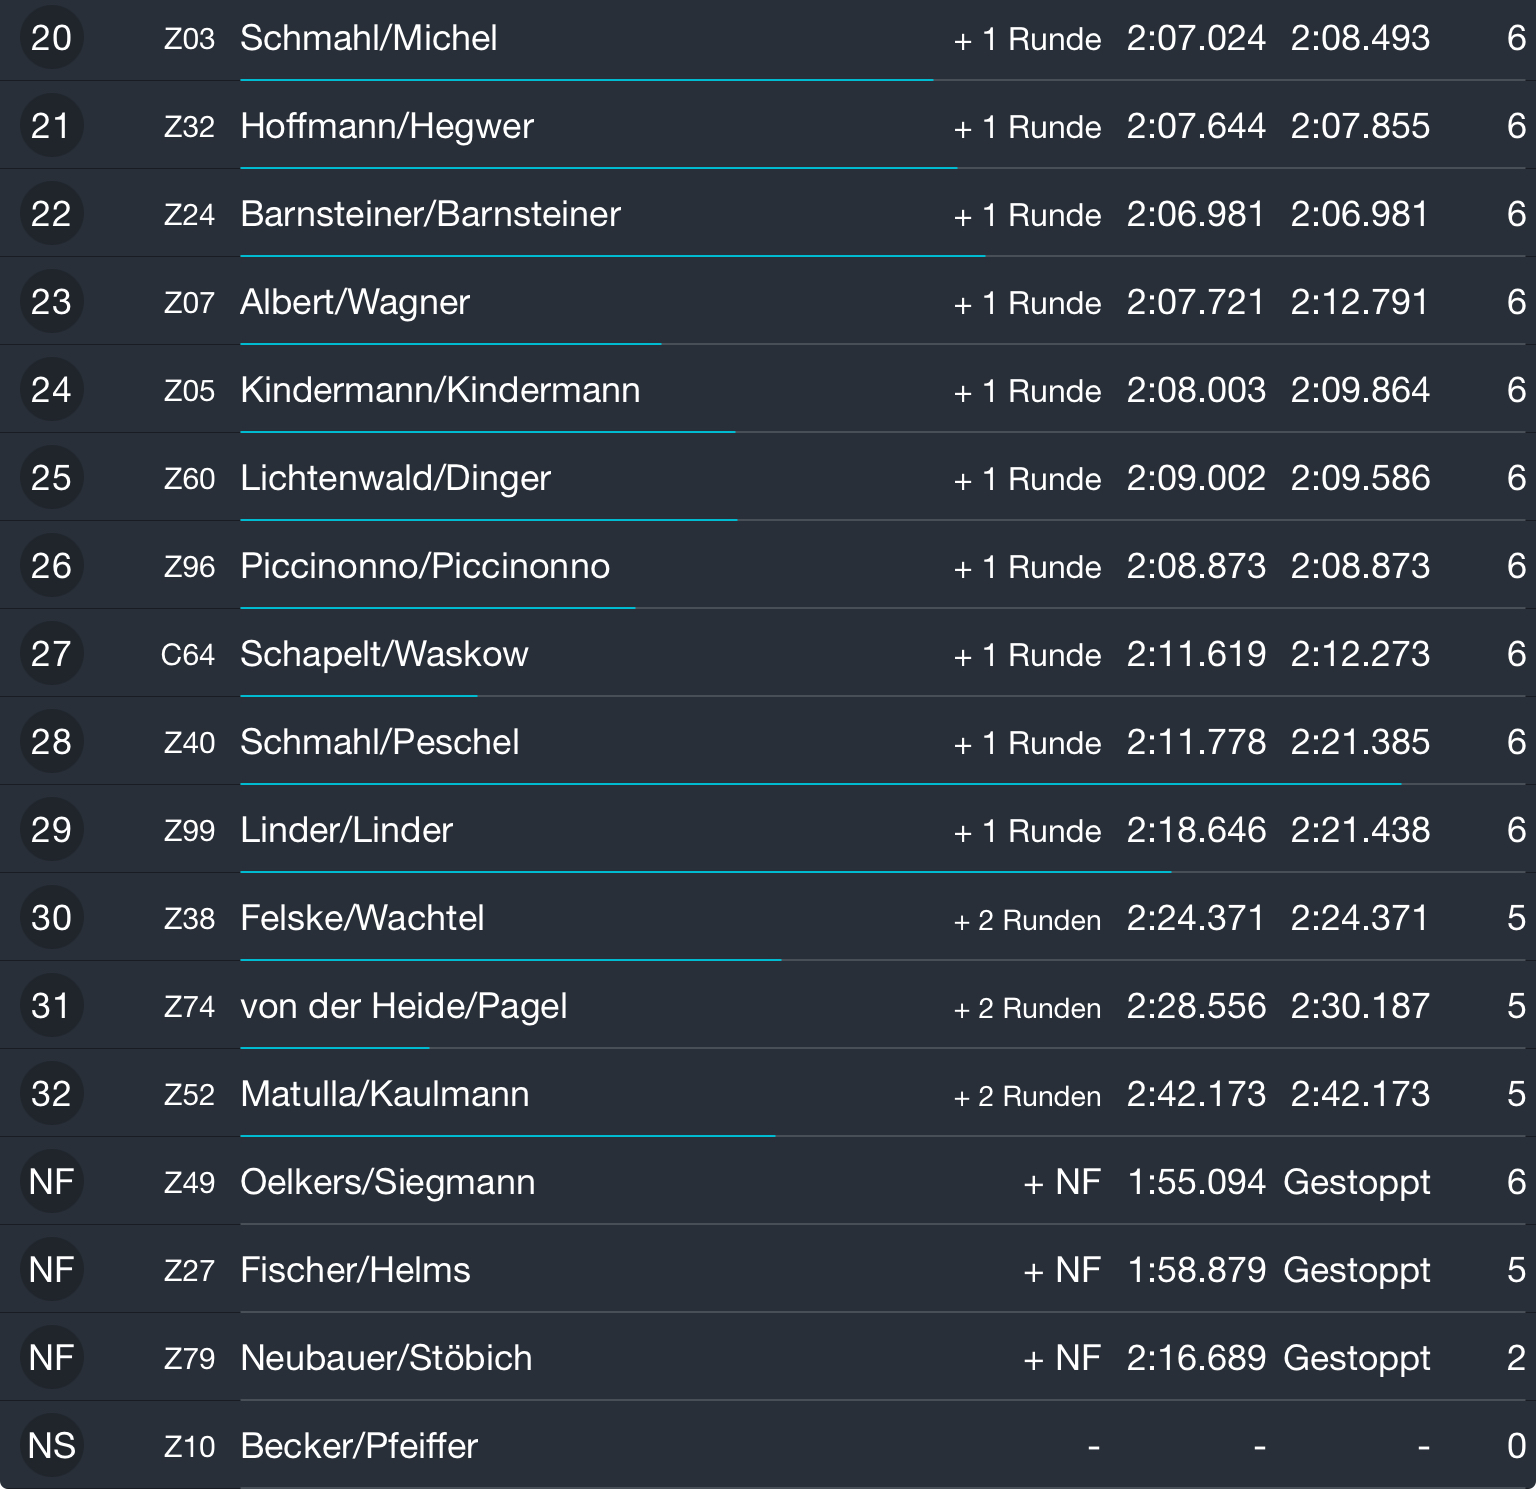Tap position badge 28 for Schmahl/Peschel
This screenshot has width=1536, height=1489.
pos(51,742)
